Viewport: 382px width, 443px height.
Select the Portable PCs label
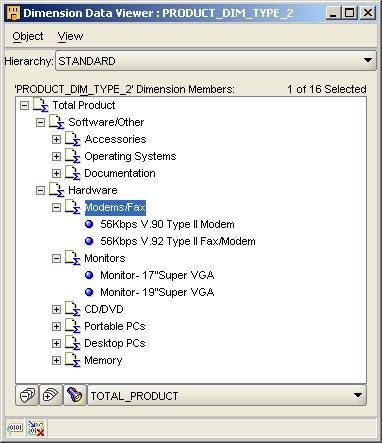pyautogui.click(x=115, y=326)
